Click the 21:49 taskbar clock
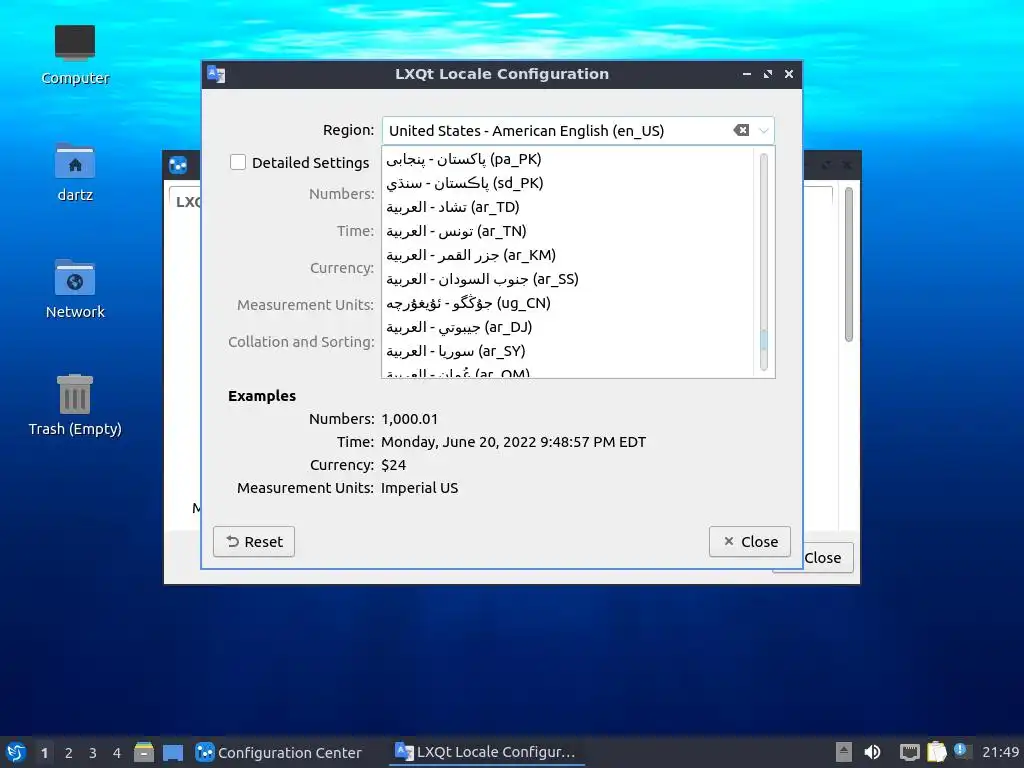 [1000, 752]
